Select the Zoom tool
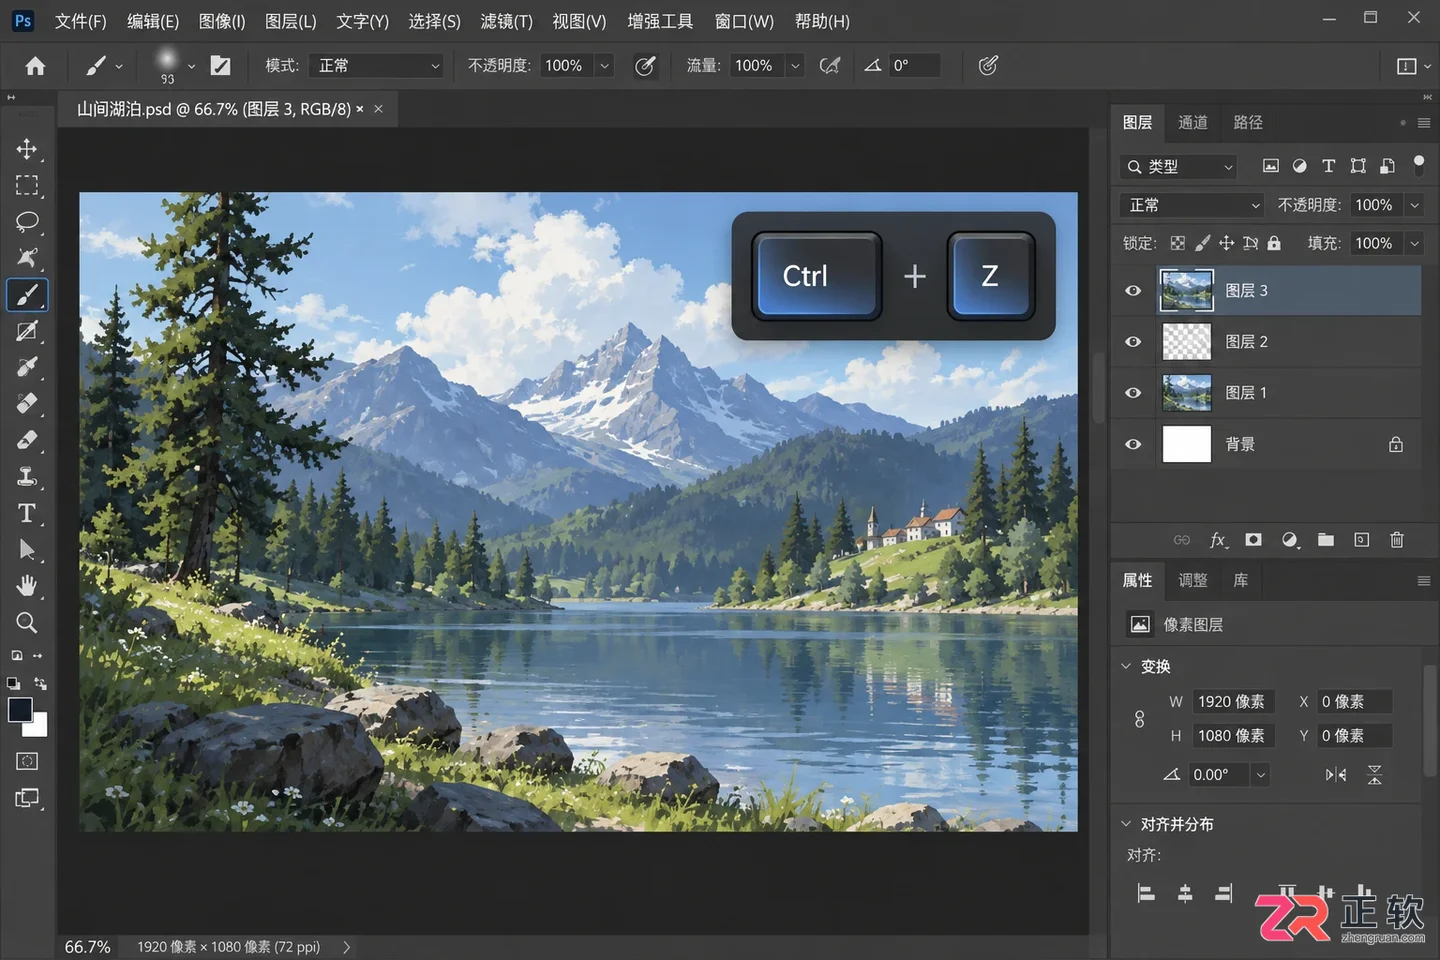This screenshot has width=1440, height=960. click(27, 622)
